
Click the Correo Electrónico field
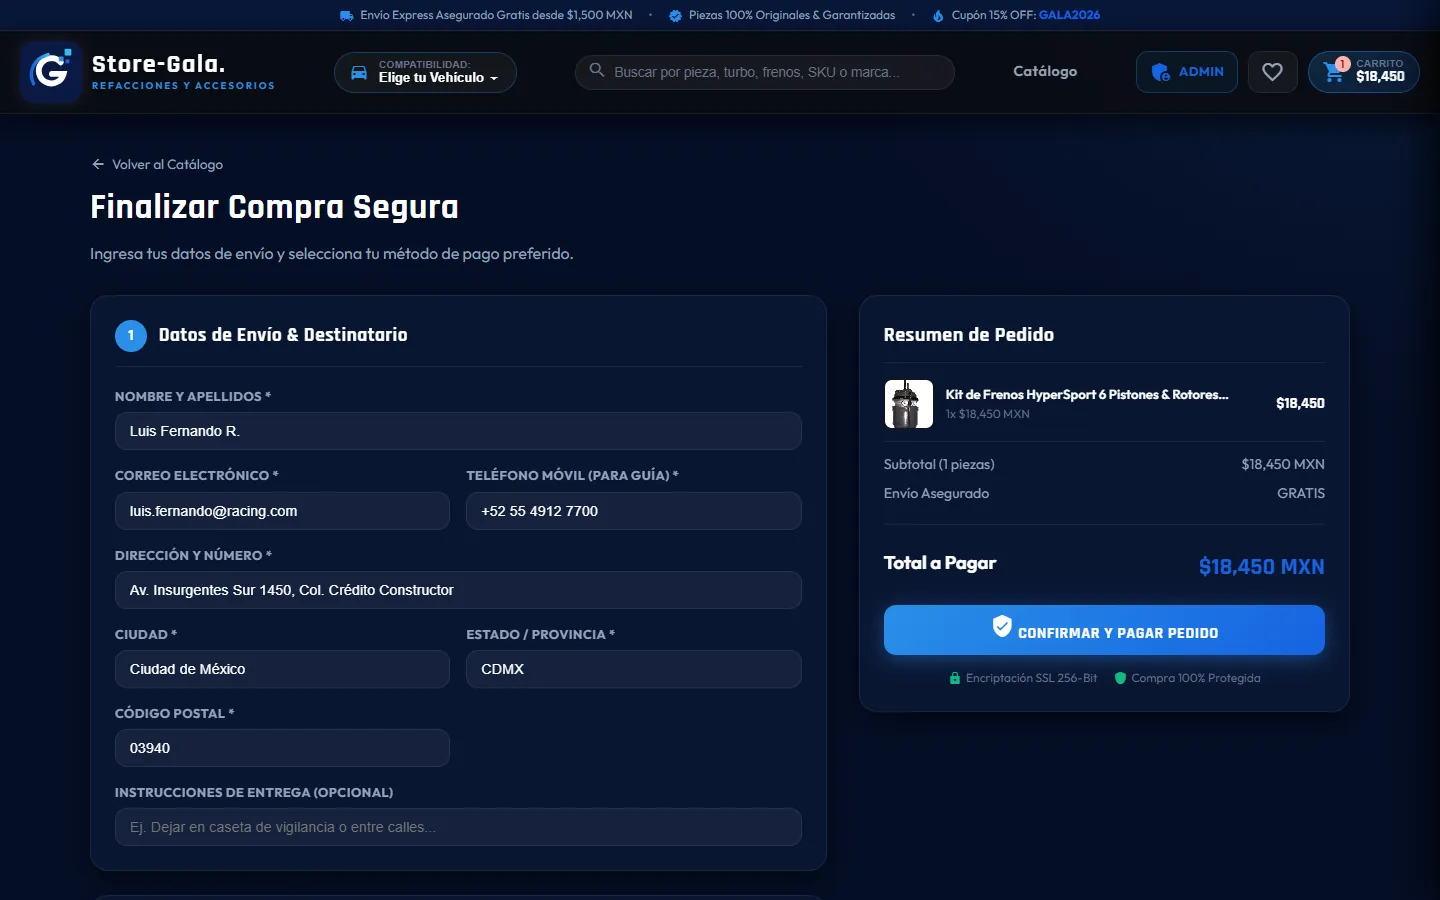[x=282, y=511]
